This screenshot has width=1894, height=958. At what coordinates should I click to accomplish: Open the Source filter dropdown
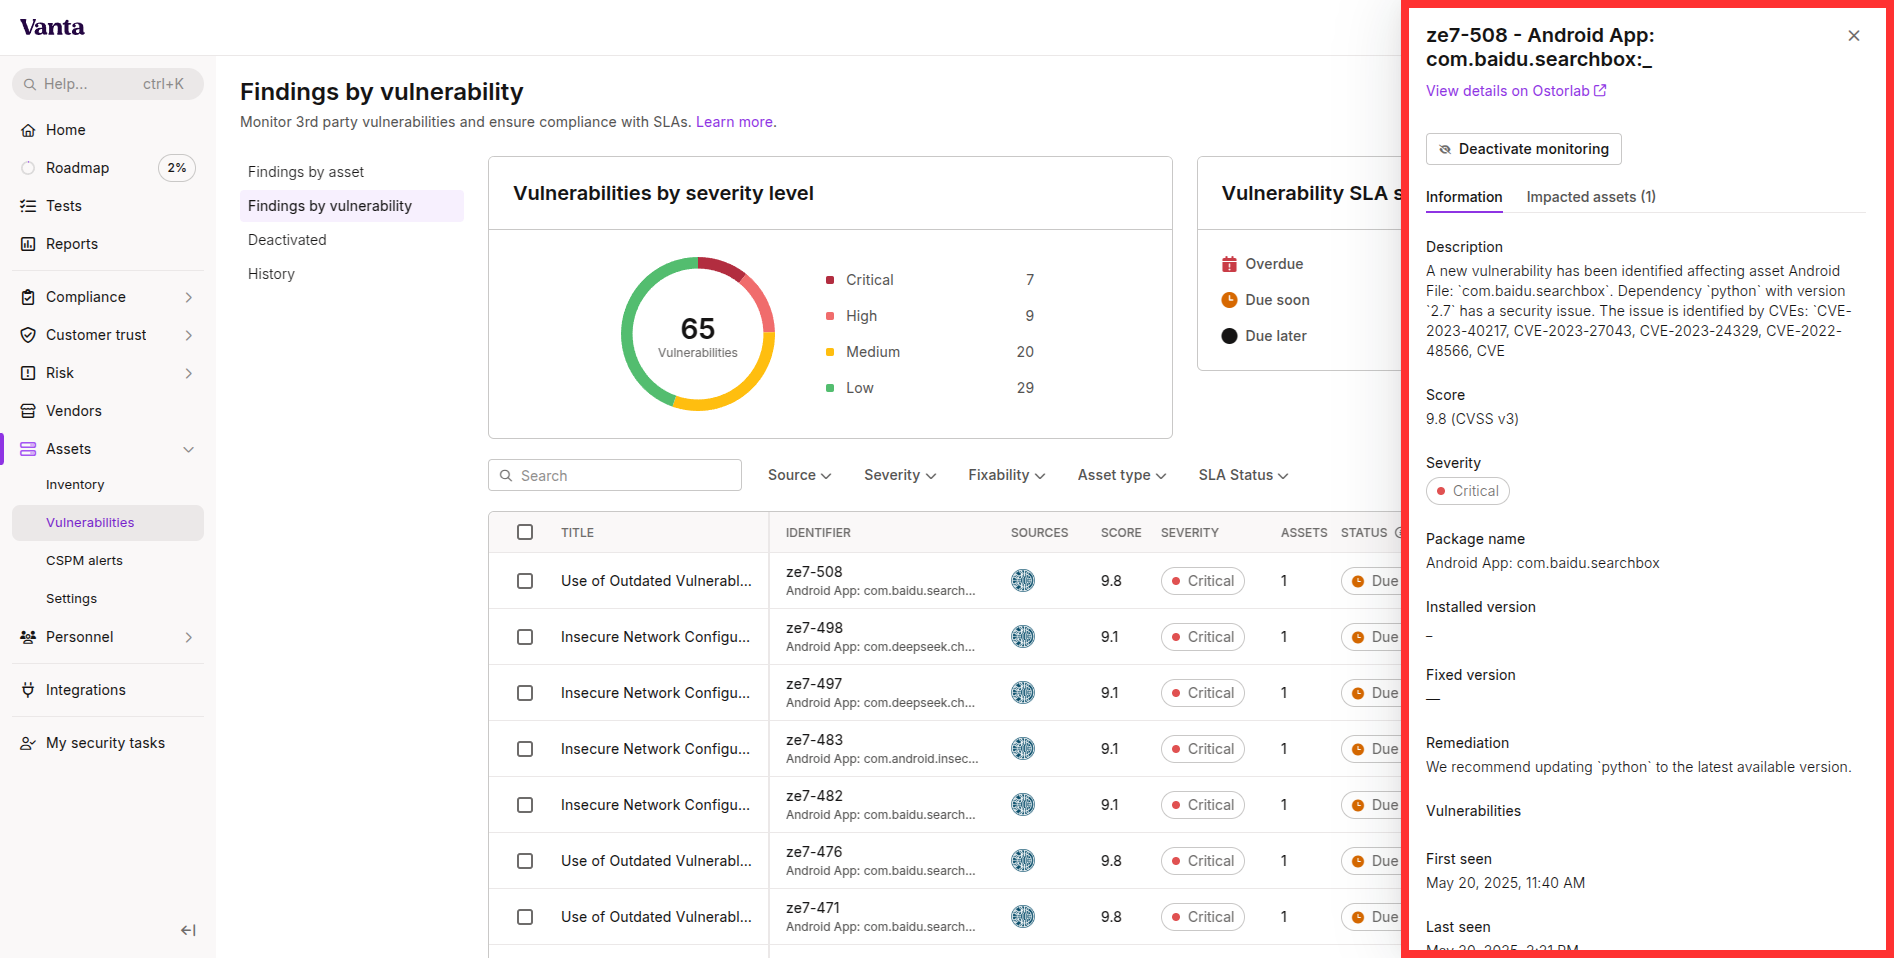click(800, 475)
